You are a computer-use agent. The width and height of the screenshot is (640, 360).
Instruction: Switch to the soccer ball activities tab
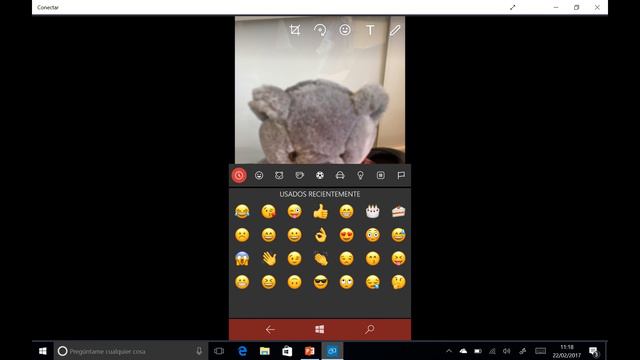click(320, 176)
